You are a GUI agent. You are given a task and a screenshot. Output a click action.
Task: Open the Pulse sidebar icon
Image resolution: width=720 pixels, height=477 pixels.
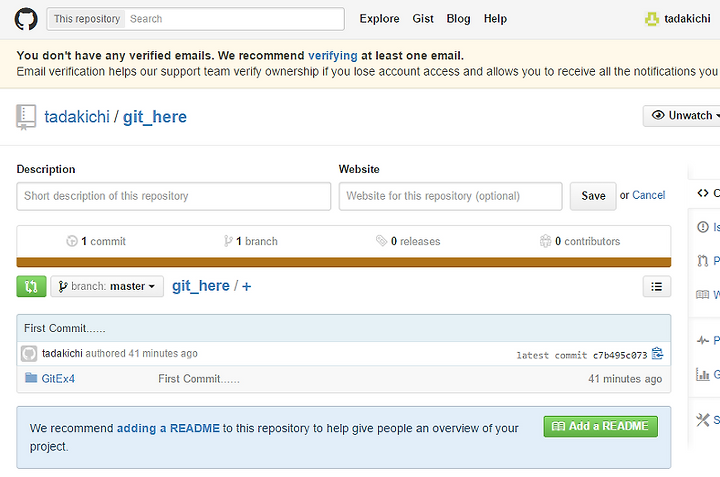click(703, 340)
